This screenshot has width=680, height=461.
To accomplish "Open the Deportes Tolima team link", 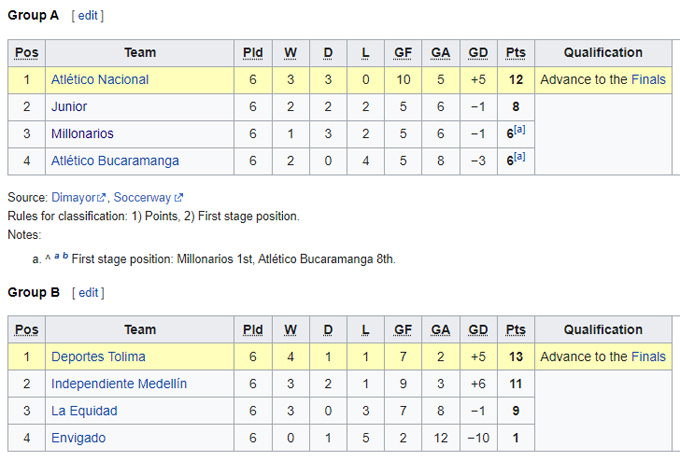I will coord(98,357).
